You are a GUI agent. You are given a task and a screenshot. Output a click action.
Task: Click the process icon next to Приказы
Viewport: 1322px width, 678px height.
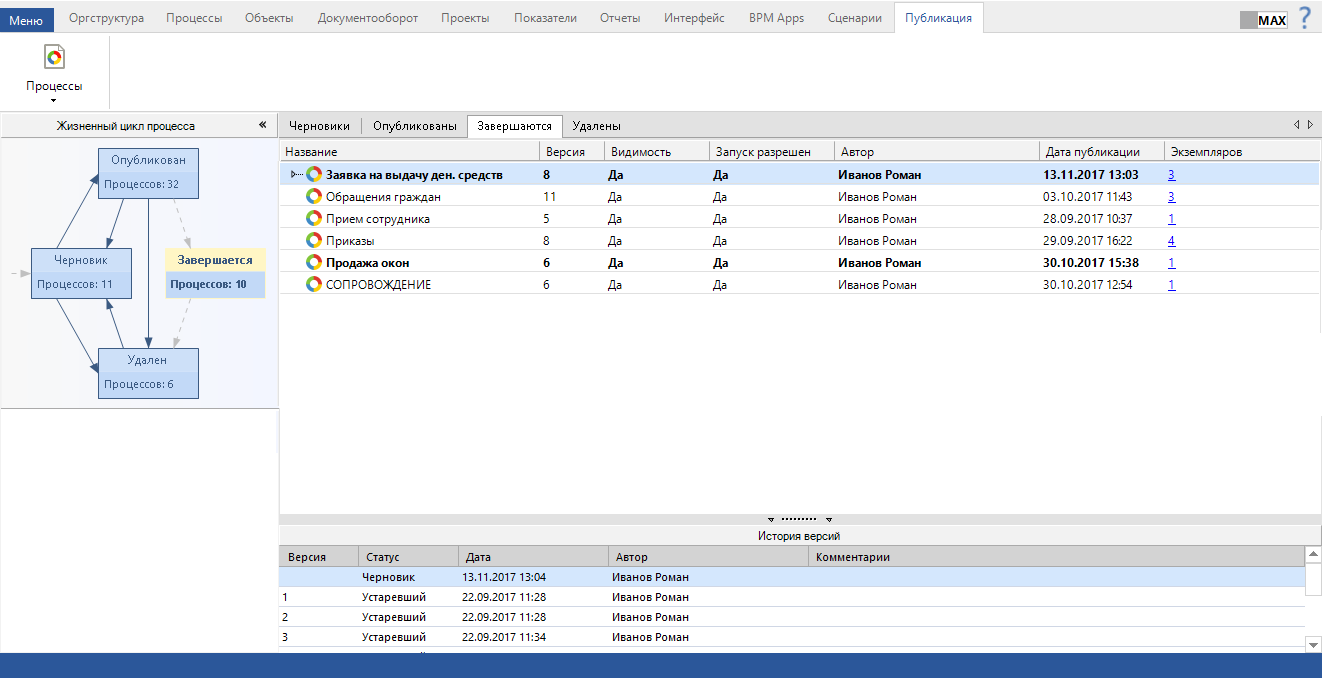tap(314, 241)
